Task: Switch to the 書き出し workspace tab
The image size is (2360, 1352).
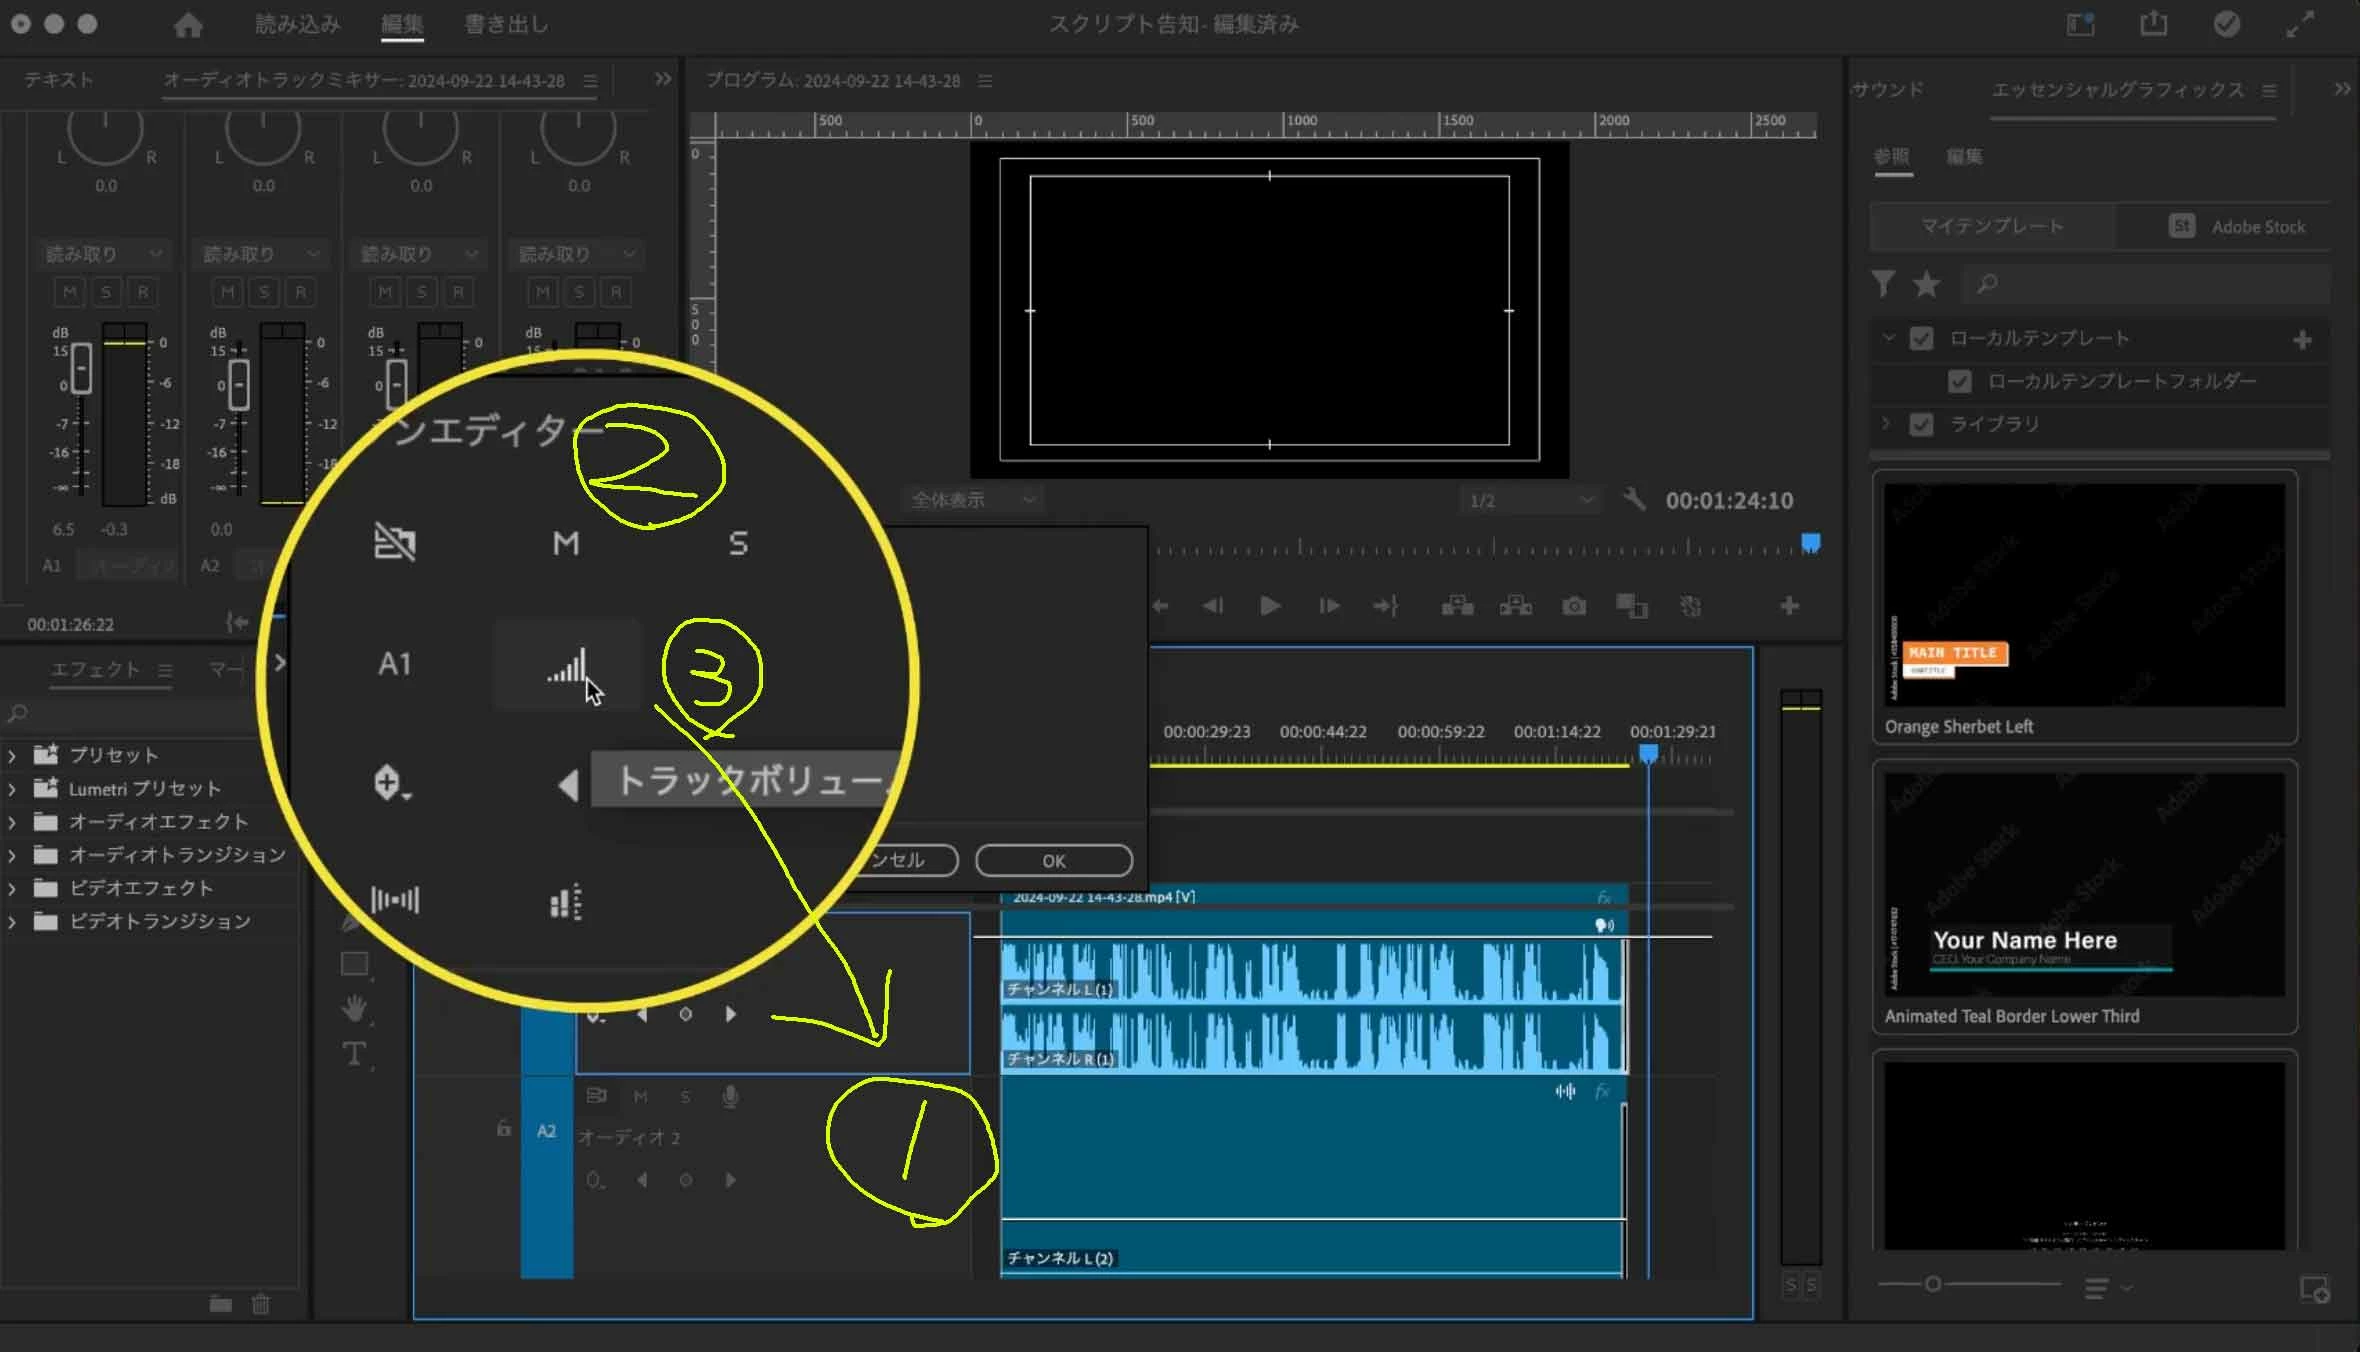Action: (506, 25)
